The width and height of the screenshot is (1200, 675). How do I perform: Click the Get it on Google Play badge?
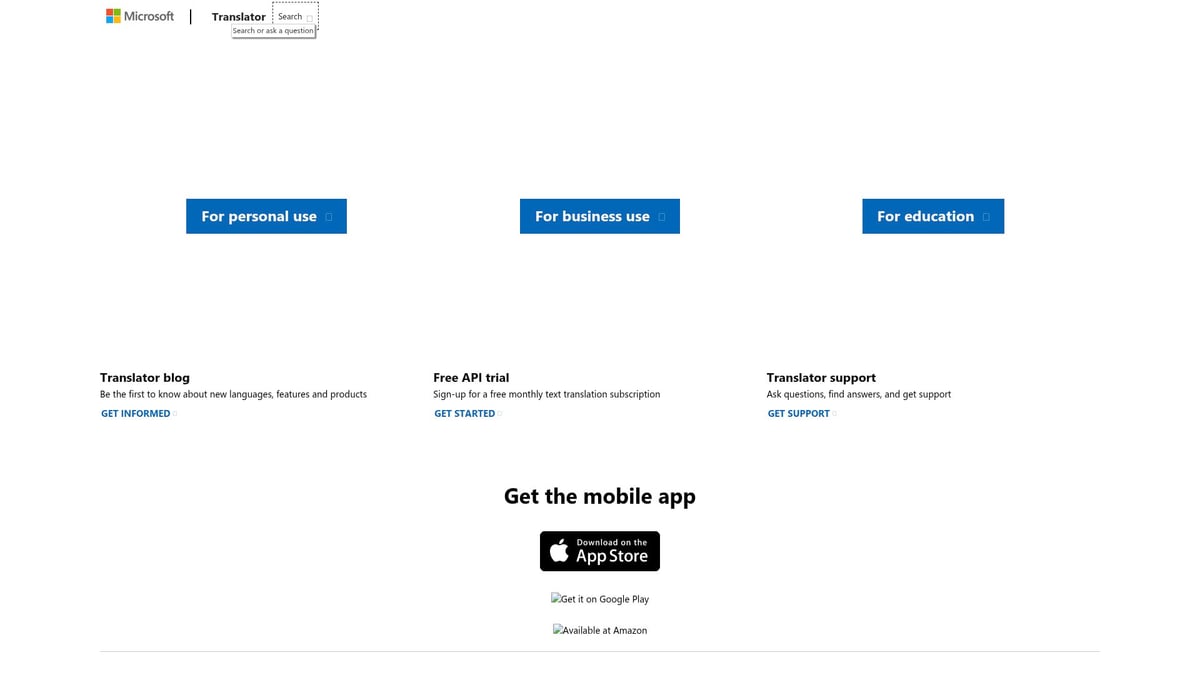[599, 598]
